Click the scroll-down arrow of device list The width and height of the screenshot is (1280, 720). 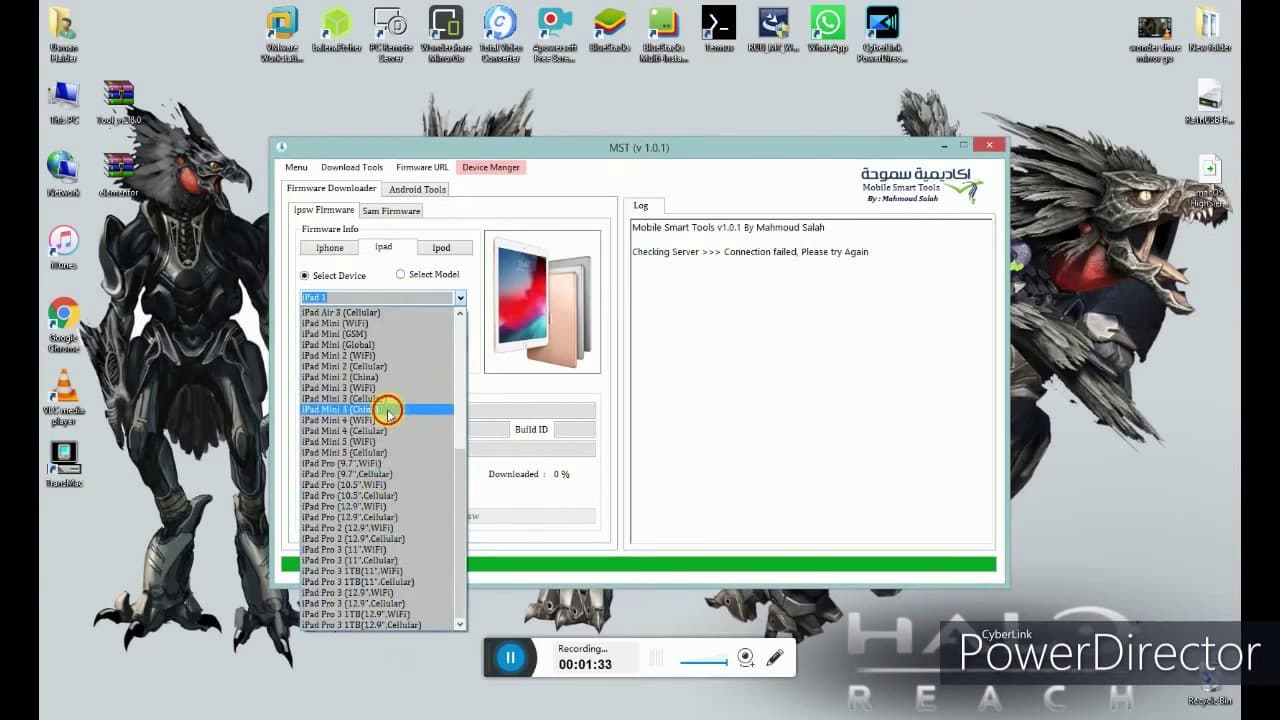point(460,624)
